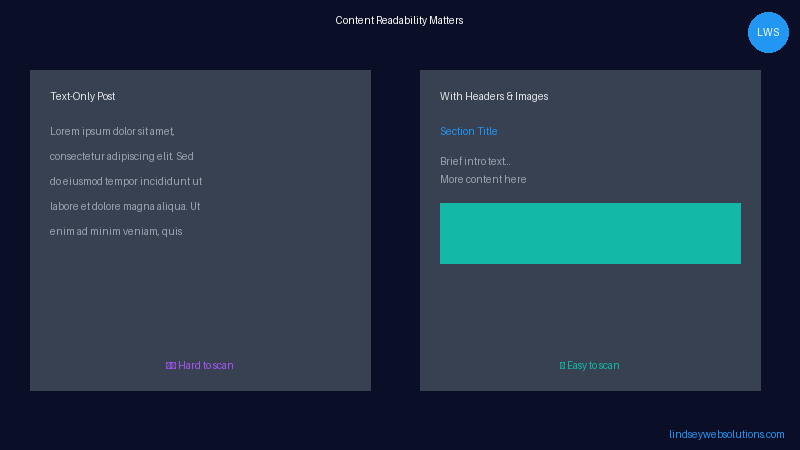The height and width of the screenshot is (450, 800).
Task: Open the lindseywebsolutions.com link
Action: 727,434
